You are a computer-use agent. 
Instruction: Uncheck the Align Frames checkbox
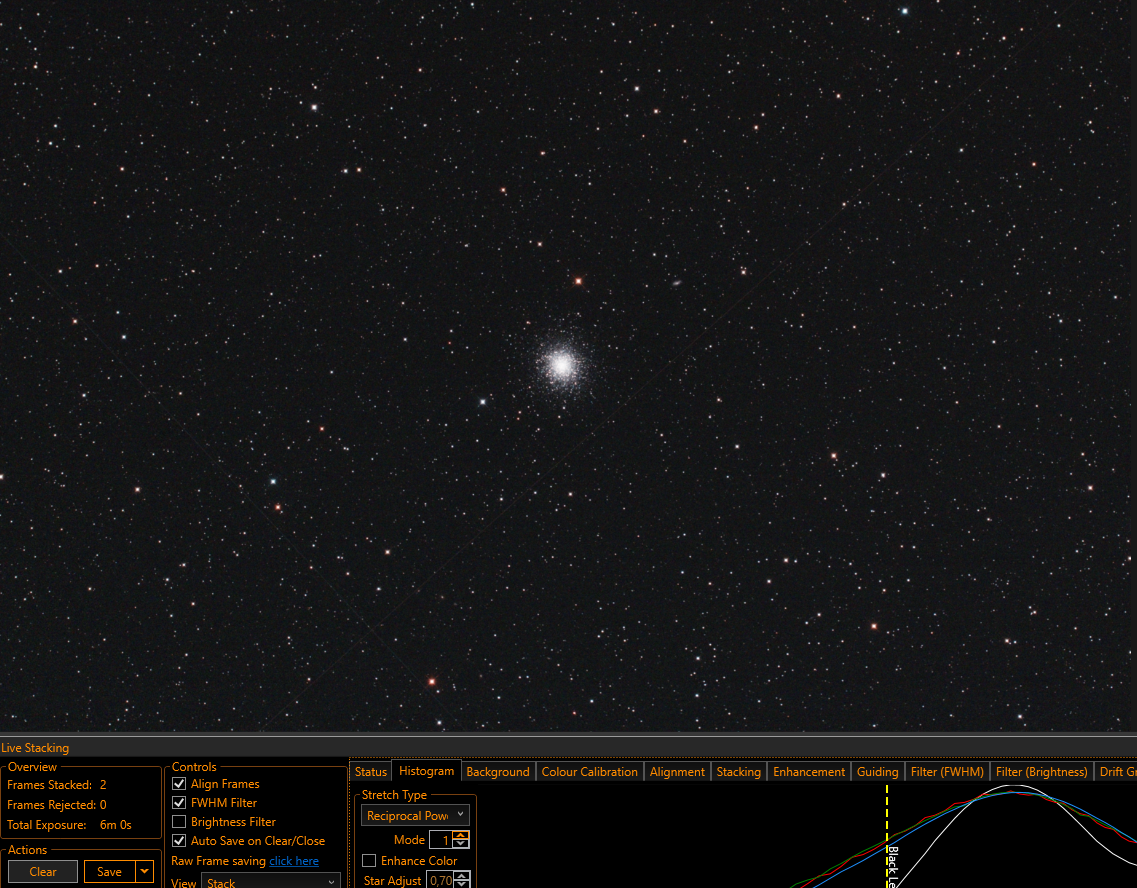pos(179,784)
